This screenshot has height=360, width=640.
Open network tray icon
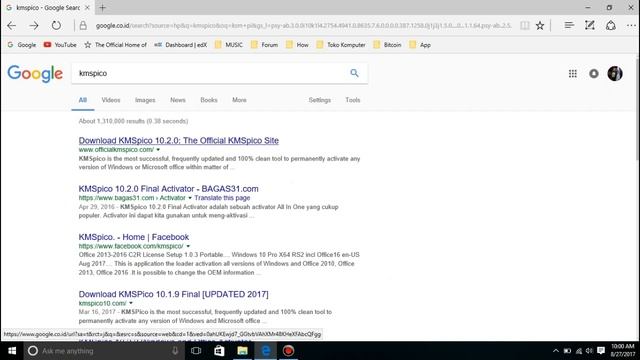[x=579, y=351]
